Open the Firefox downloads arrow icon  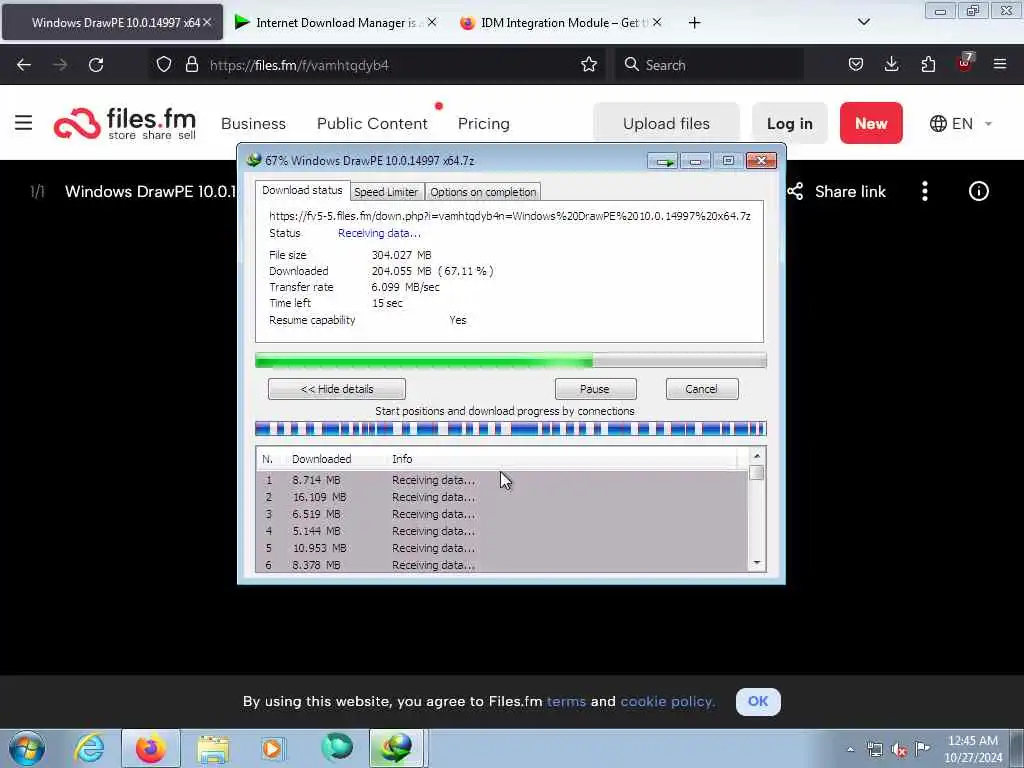pos(891,65)
